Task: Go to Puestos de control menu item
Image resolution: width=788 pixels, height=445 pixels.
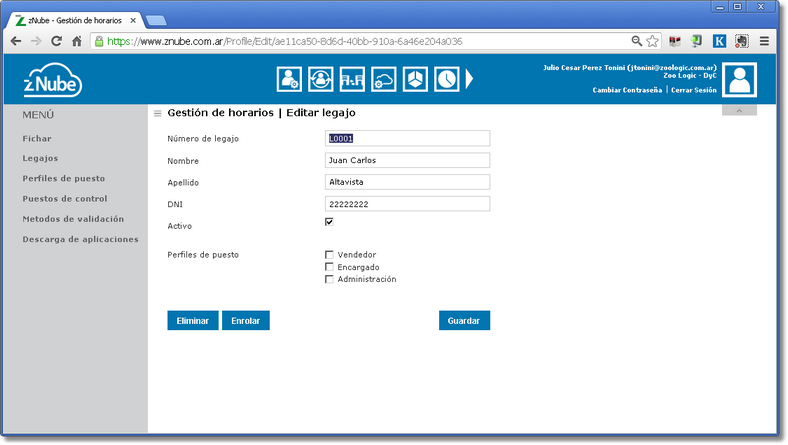Action: [64, 198]
